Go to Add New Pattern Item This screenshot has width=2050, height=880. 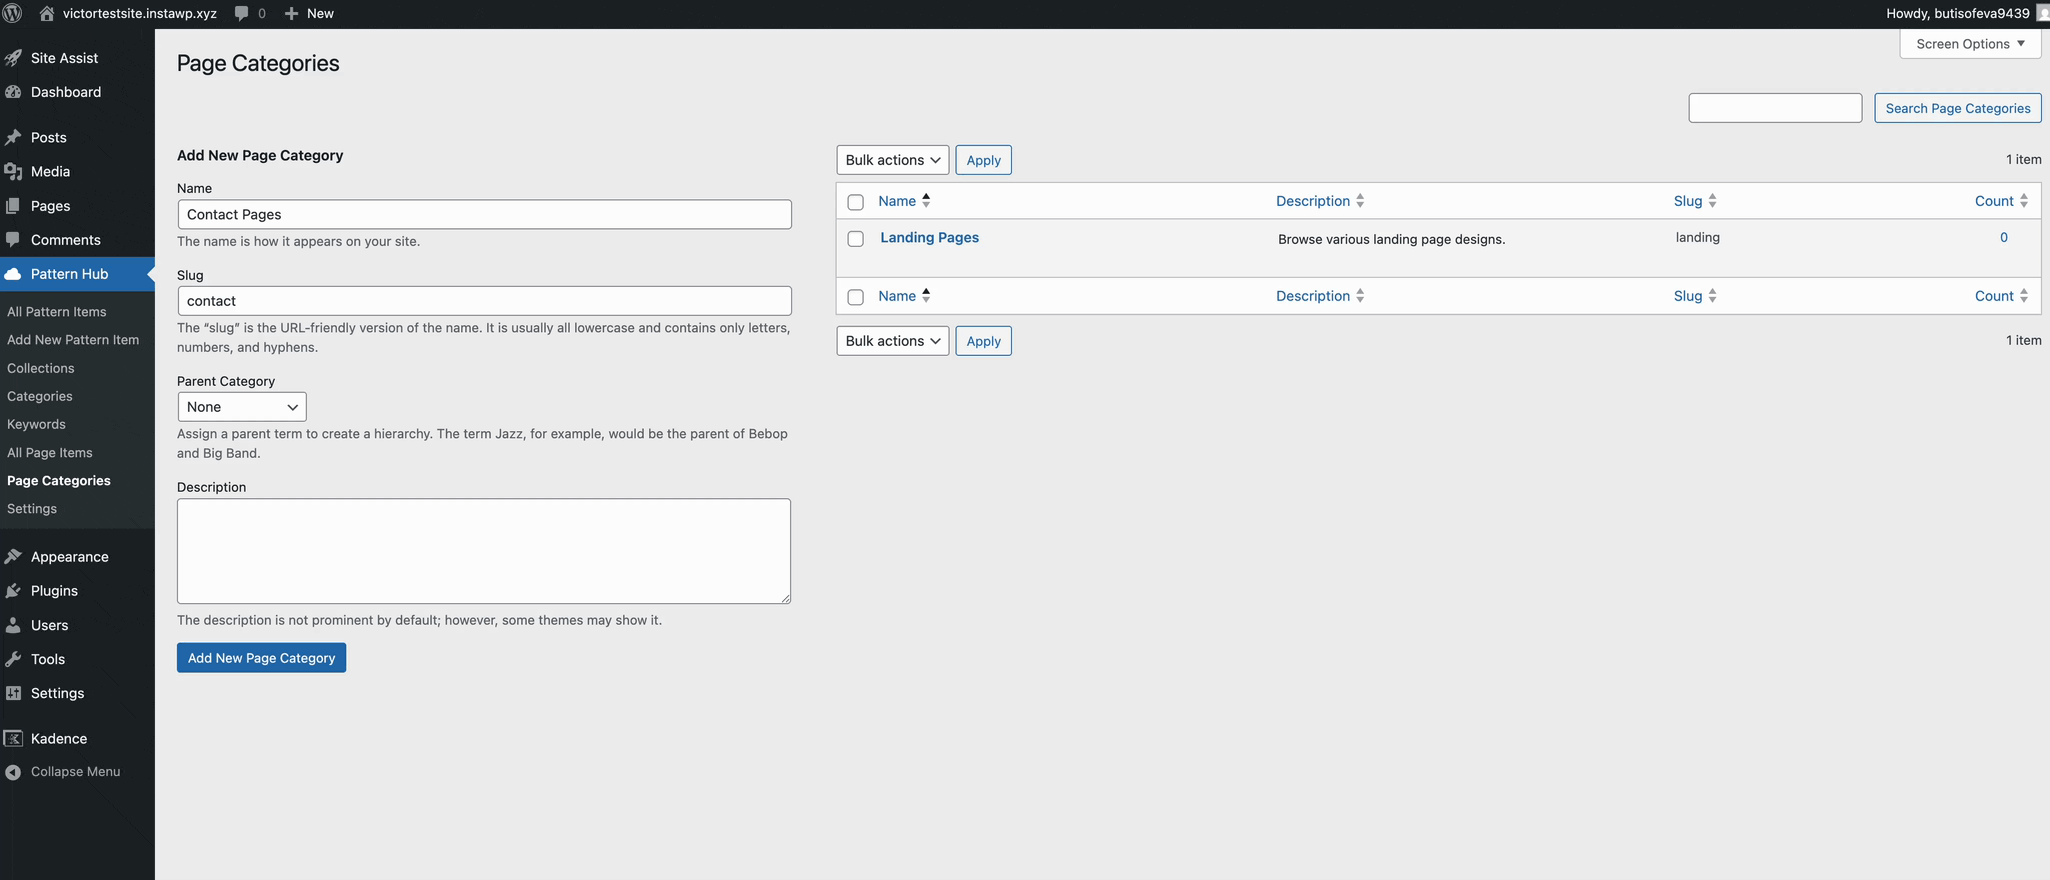73,340
